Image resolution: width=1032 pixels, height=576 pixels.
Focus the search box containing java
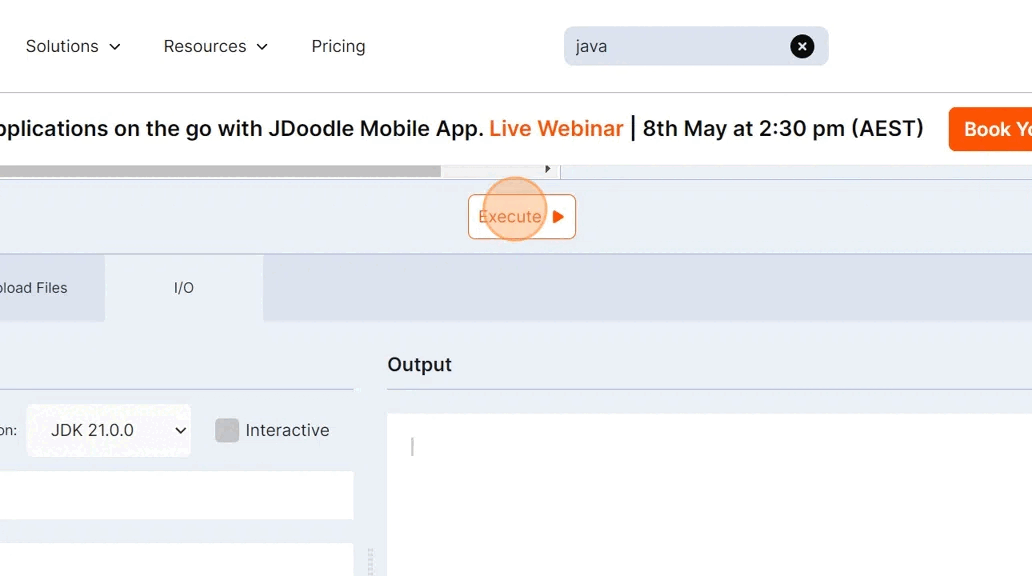coord(680,46)
